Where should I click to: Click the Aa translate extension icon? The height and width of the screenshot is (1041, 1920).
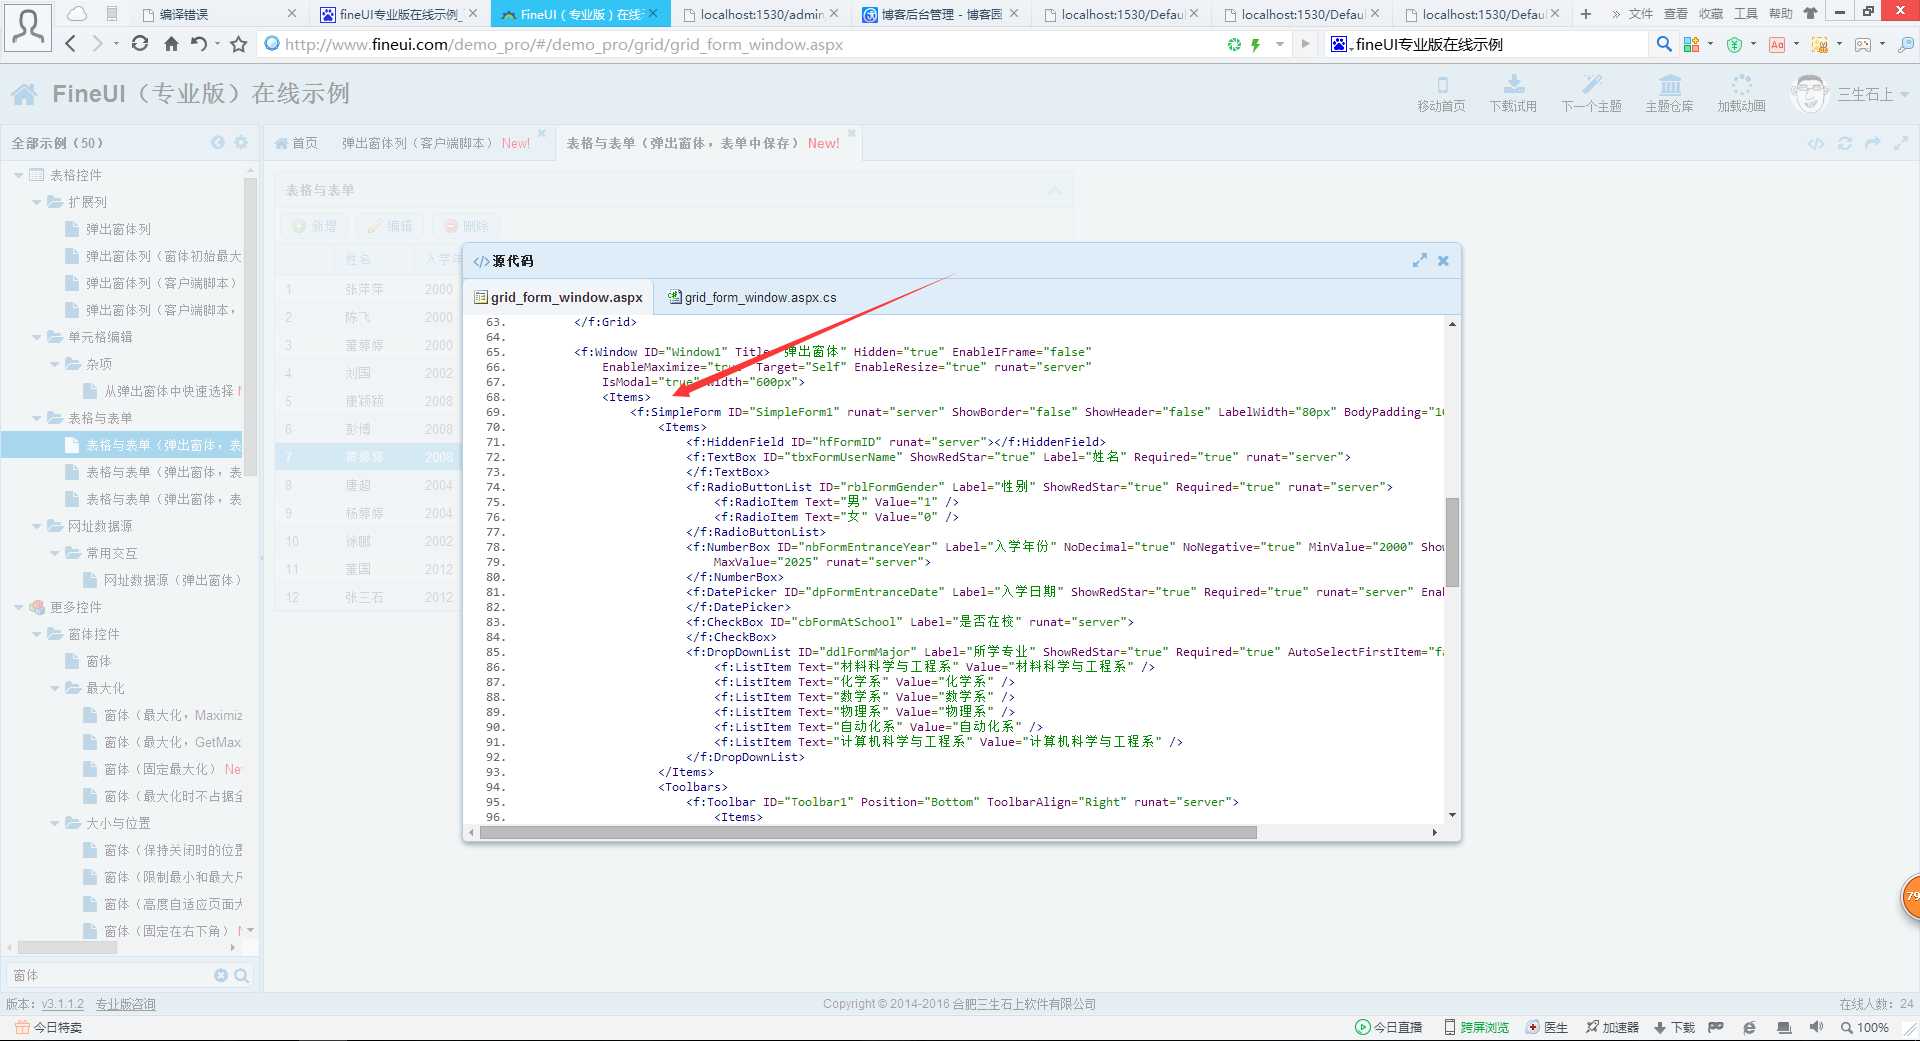click(1777, 44)
